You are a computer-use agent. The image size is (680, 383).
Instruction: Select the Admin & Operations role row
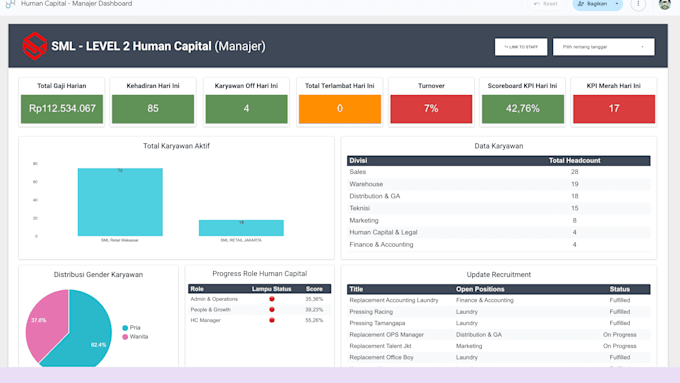coord(259,299)
